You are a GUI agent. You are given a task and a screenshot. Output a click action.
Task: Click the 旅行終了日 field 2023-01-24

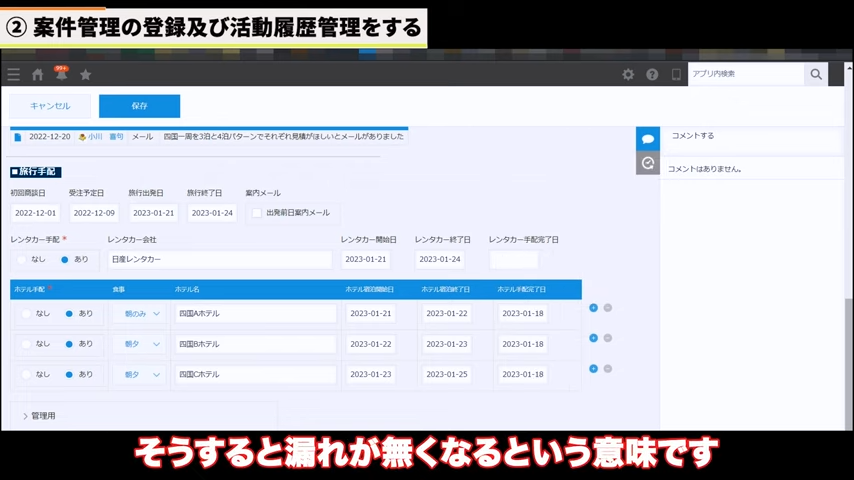click(x=212, y=213)
